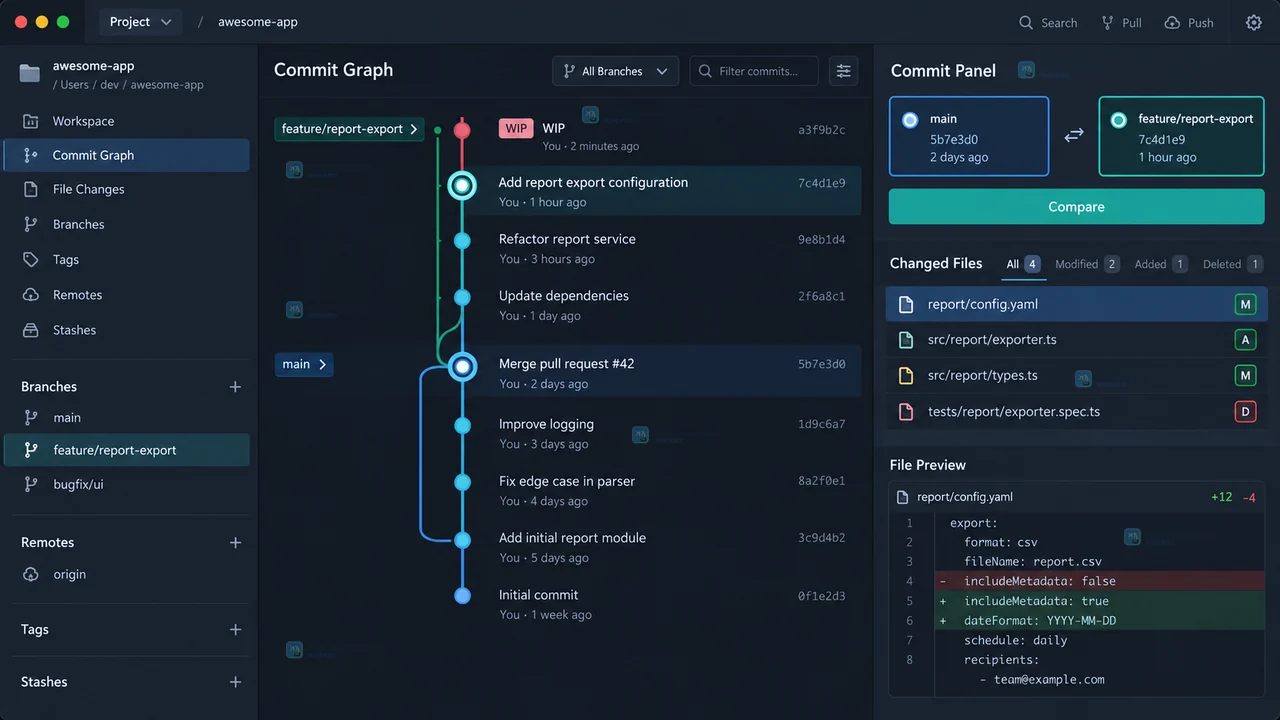1280x720 pixels.
Task: Select the main branch in sidebar Branches
Action: (x=127, y=418)
